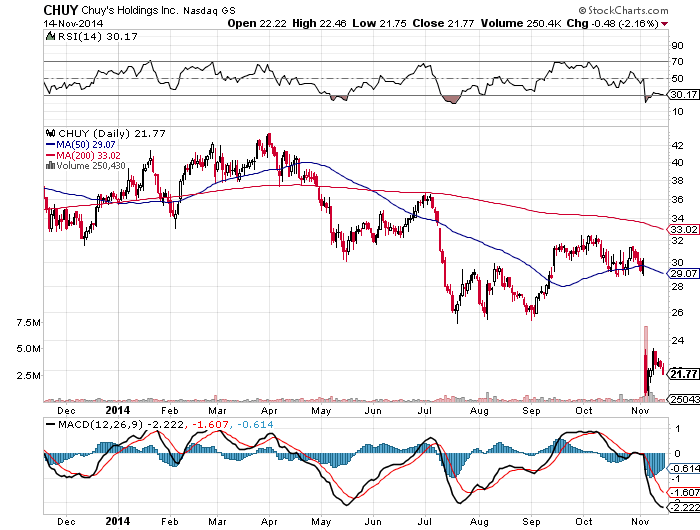700x530 pixels.
Task: Click the CHUY ticker symbol title
Action: coord(61,10)
